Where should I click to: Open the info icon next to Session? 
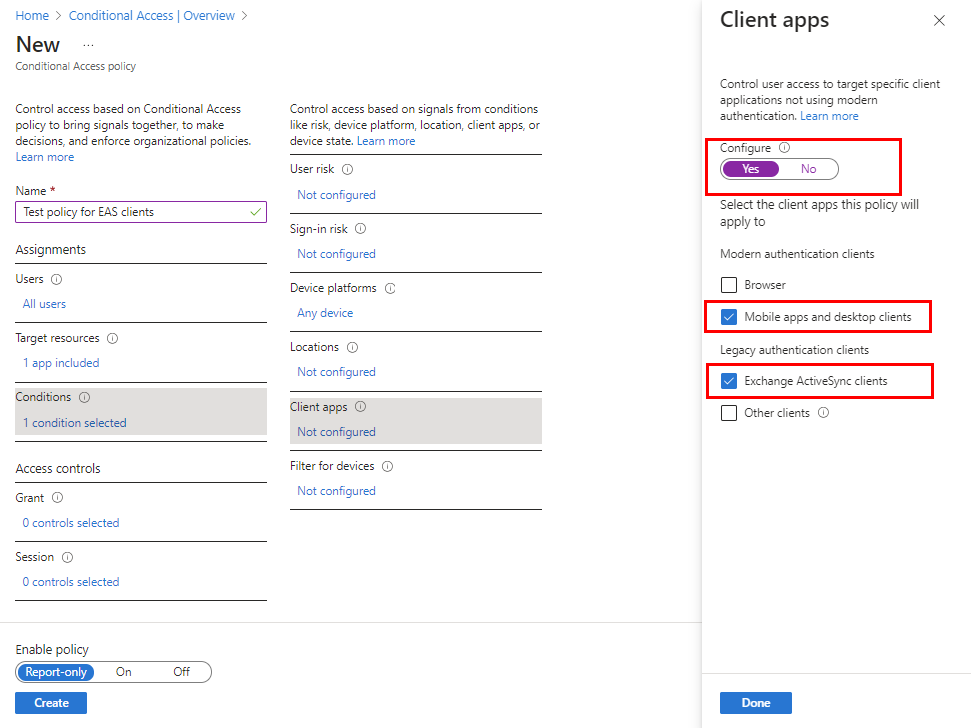[x=67, y=557]
